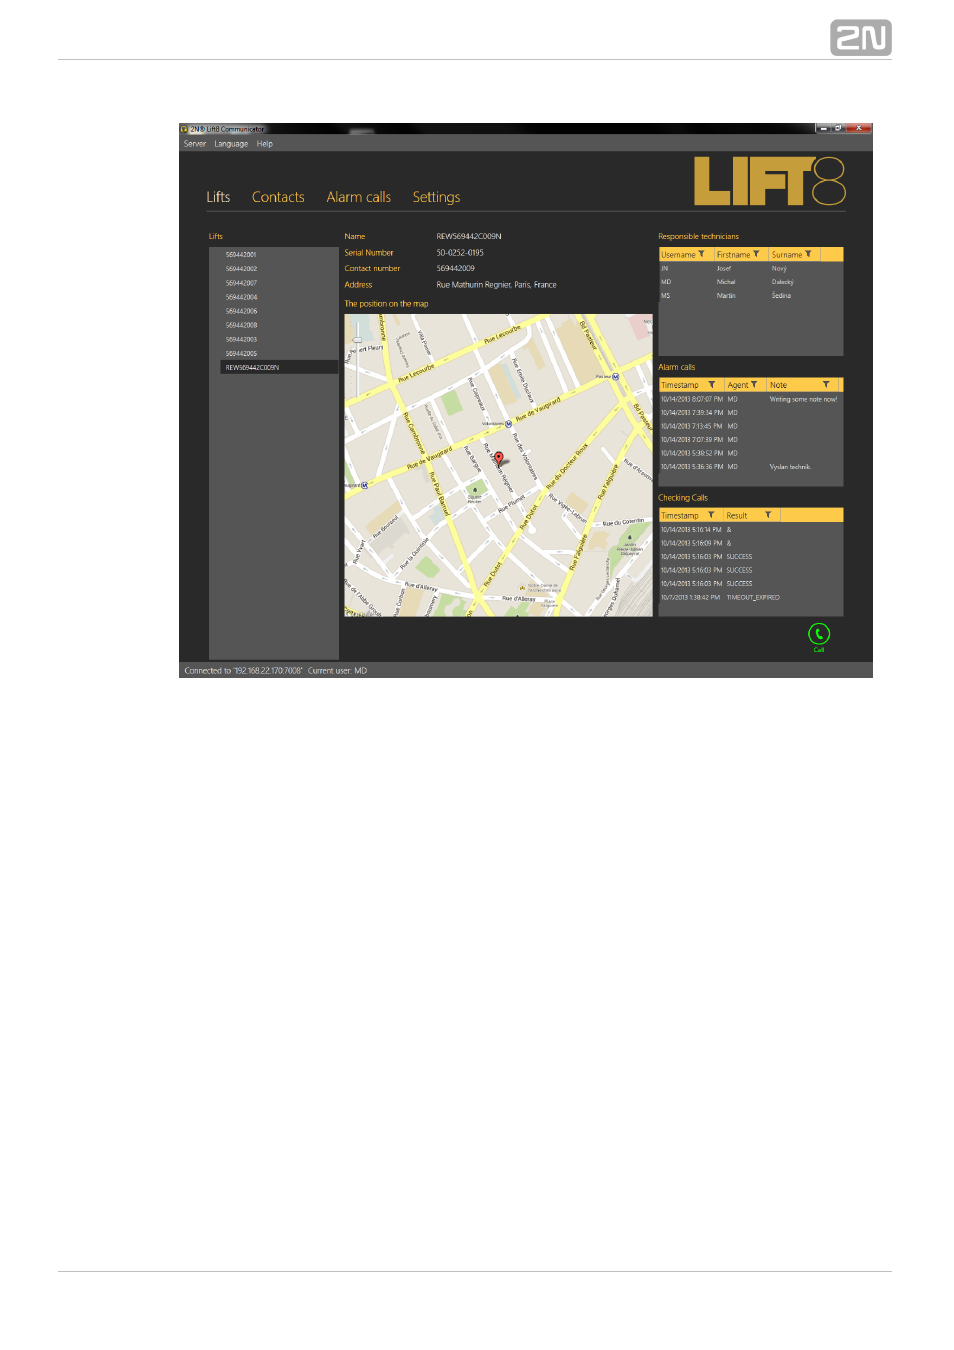Image resolution: width=954 pixels, height=1350 pixels.
Task: Select technician row MD Michal Dalecký
Action: (x=751, y=282)
